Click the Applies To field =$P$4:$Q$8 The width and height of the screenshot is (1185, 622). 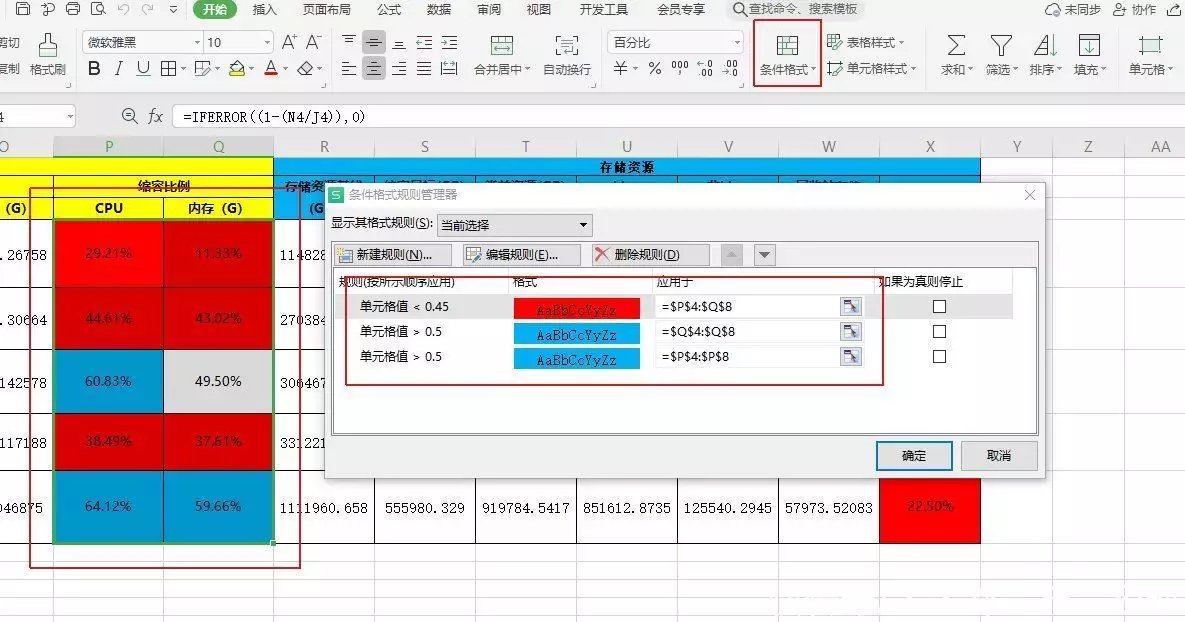747,306
